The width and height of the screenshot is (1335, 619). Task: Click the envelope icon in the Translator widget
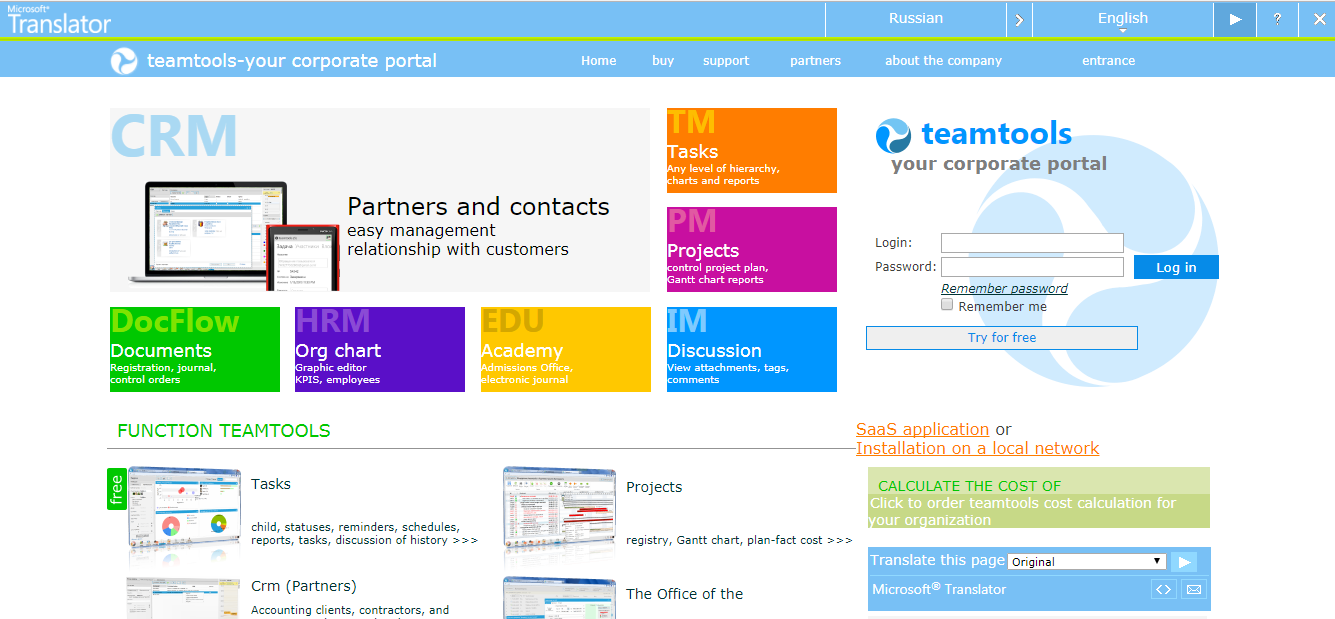point(1194,589)
